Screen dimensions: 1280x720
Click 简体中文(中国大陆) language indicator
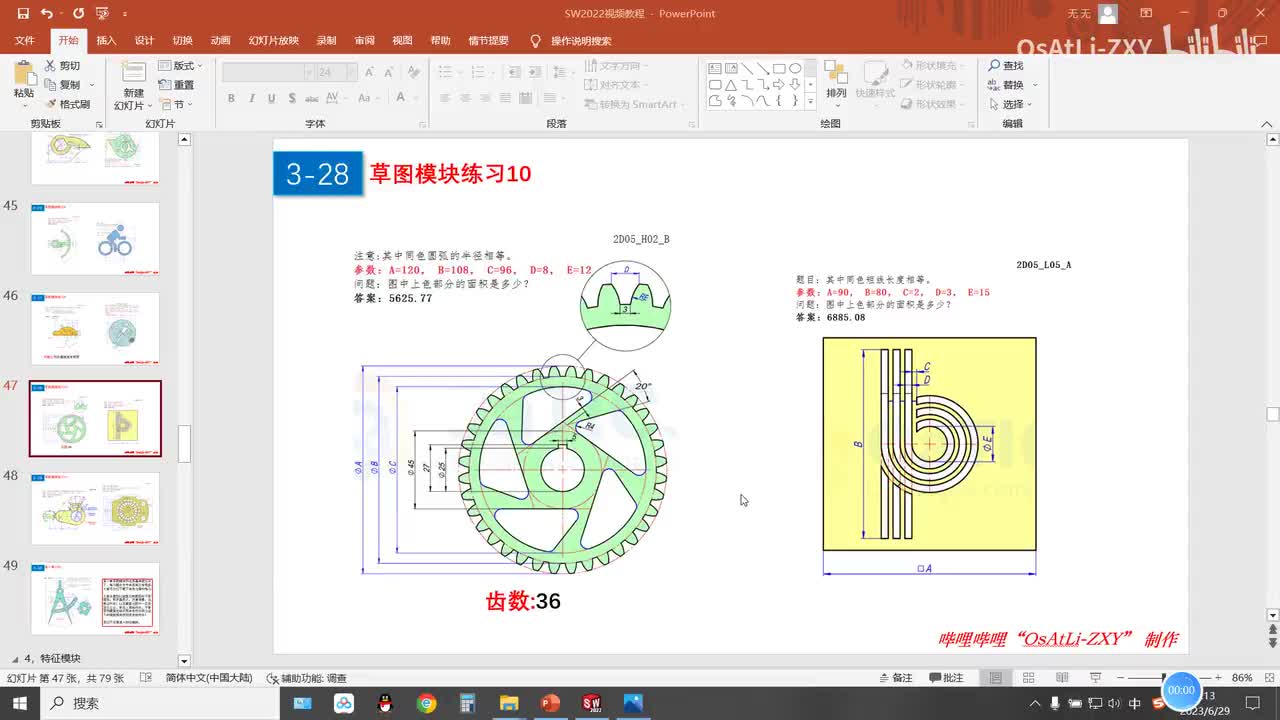[x=208, y=678]
